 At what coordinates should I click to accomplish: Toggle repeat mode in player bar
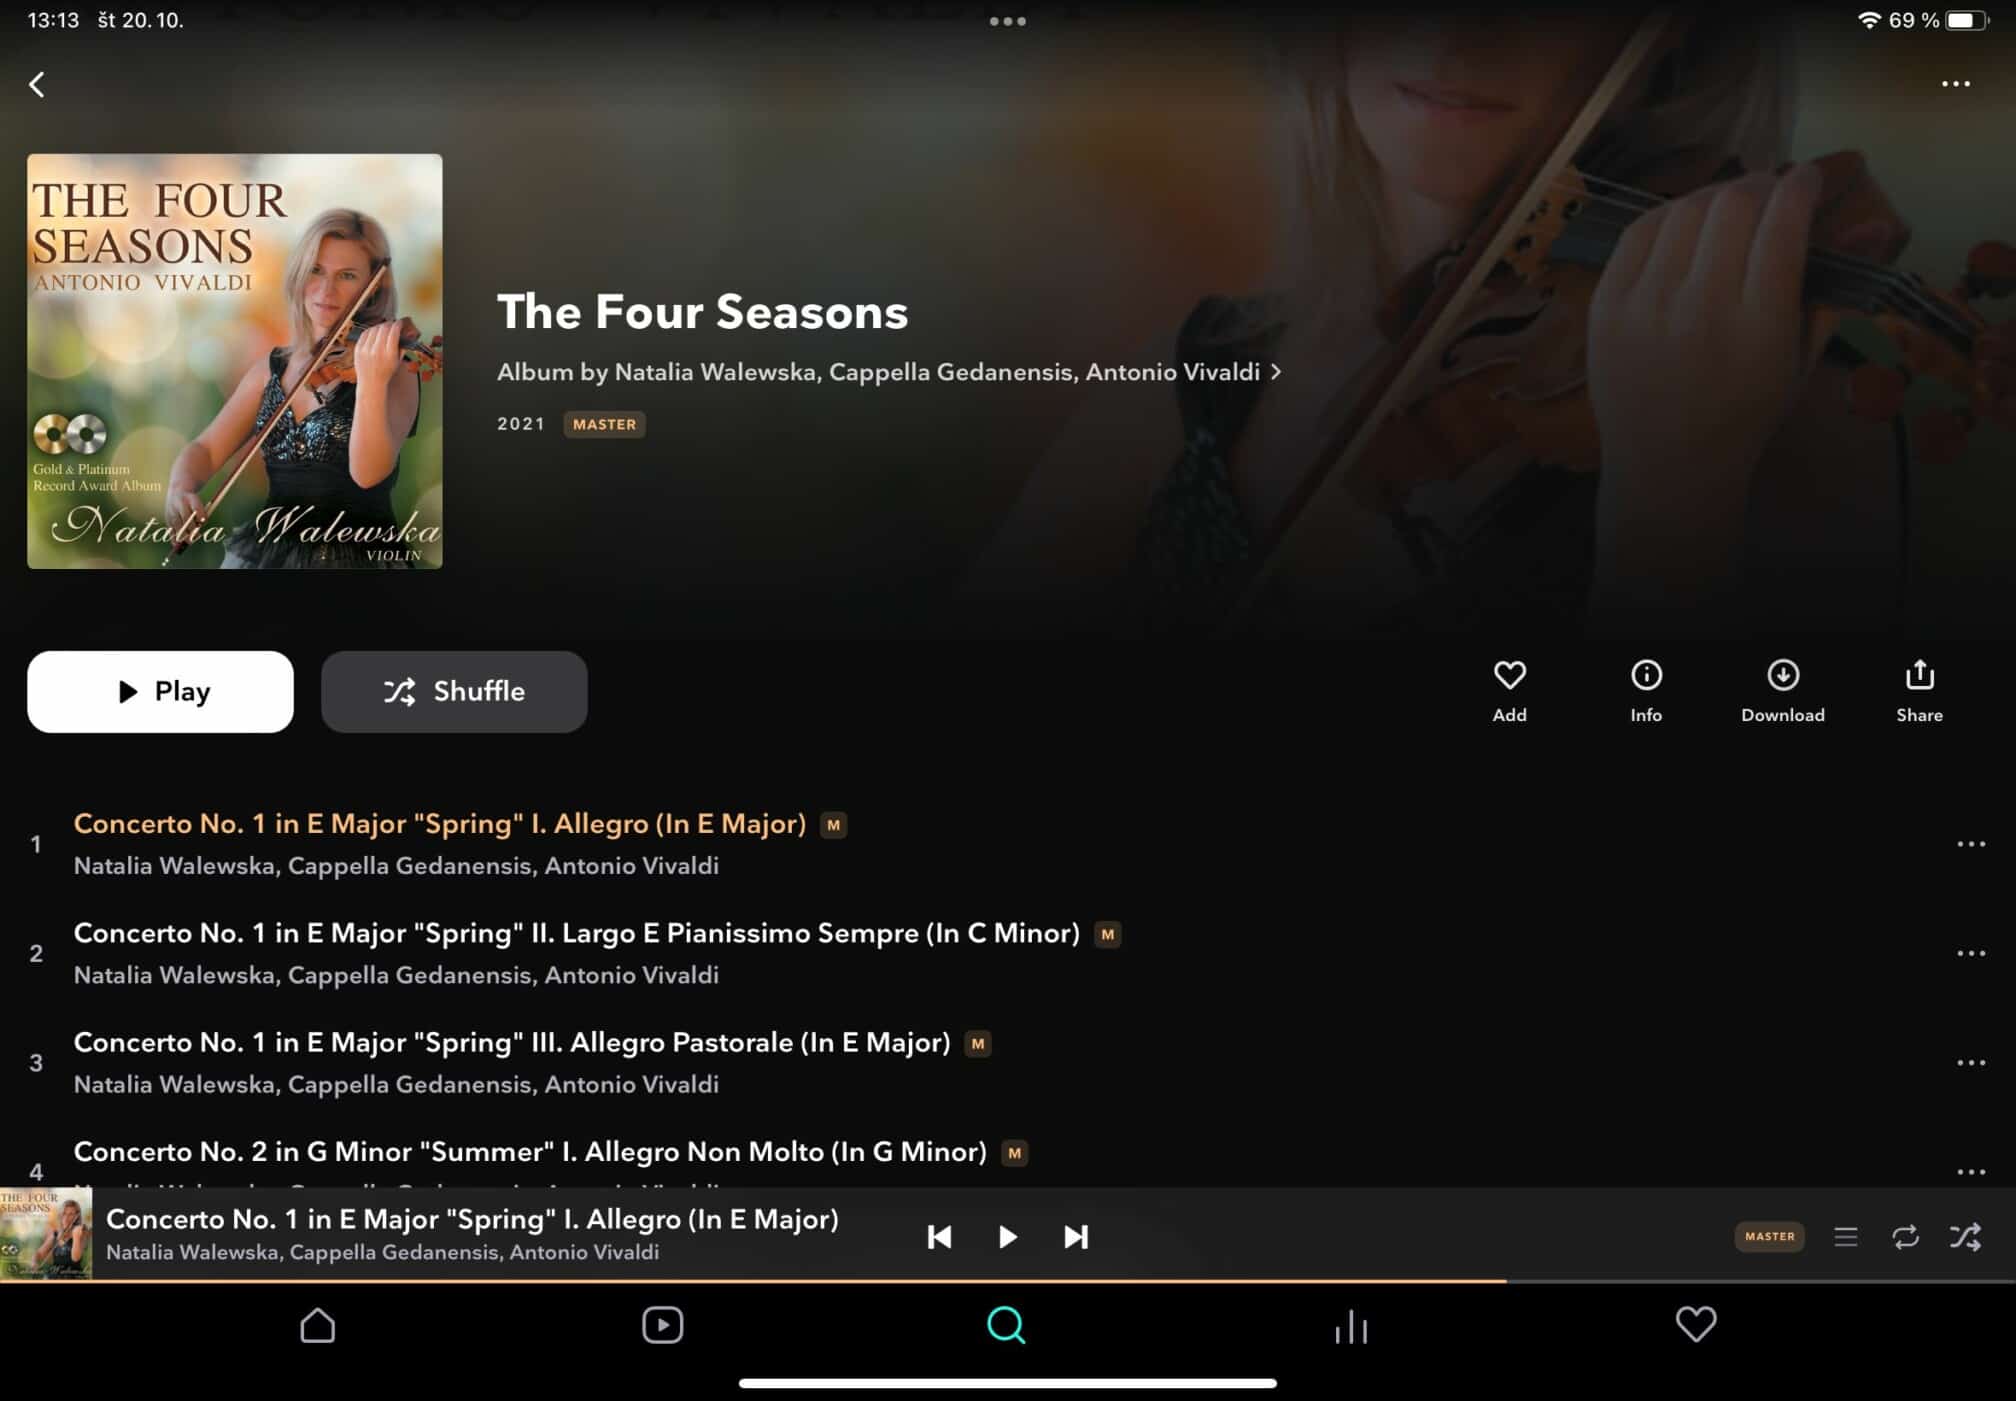pyautogui.click(x=1905, y=1237)
